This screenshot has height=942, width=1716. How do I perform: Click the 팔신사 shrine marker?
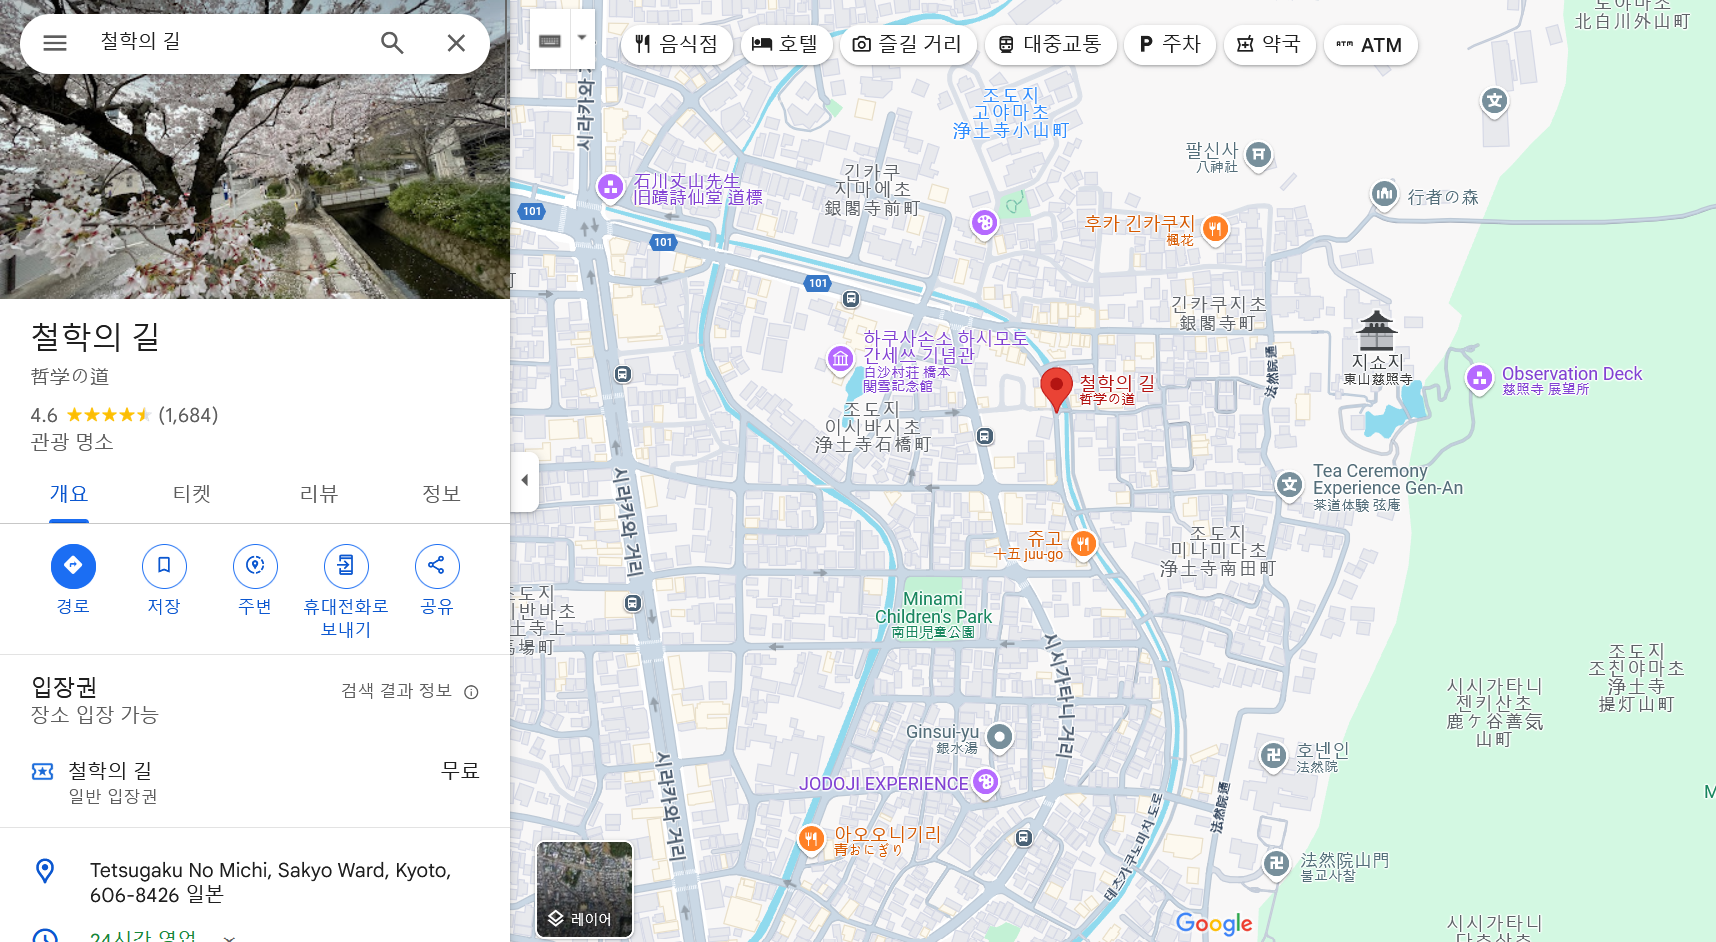coord(1259,155)
